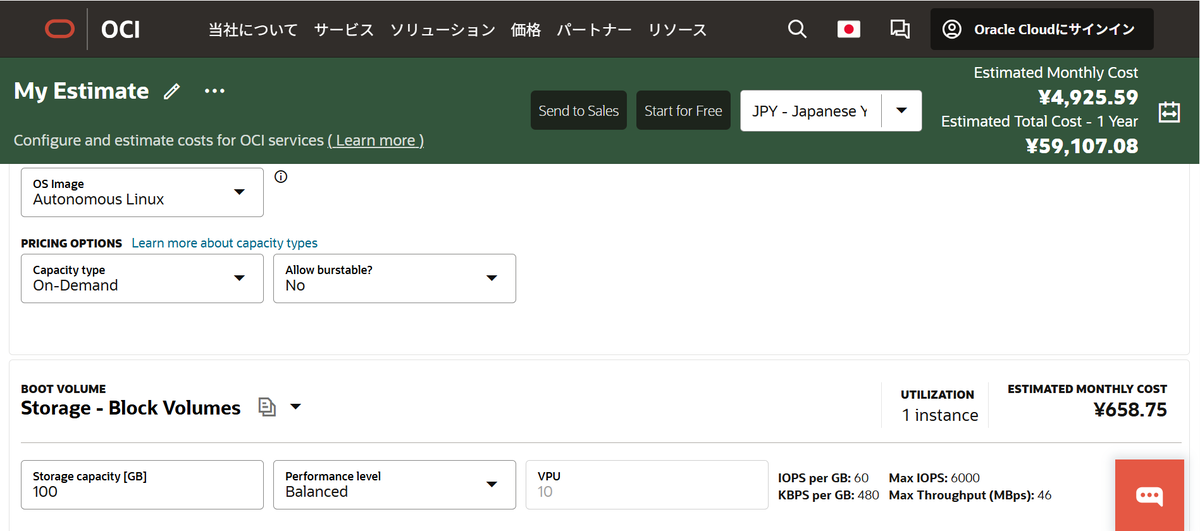
Task: Click the disabled VPU field
Action: tap(647, 484)
